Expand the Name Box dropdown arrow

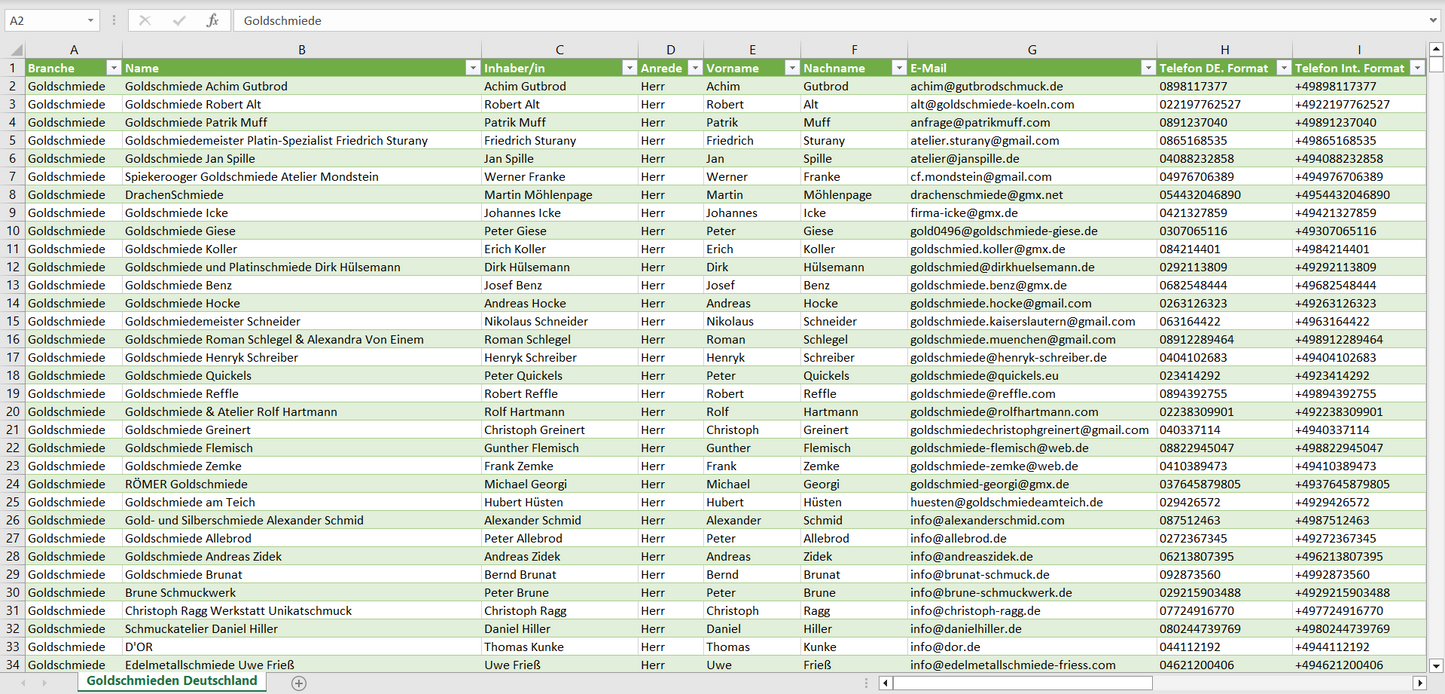point(91,20)
